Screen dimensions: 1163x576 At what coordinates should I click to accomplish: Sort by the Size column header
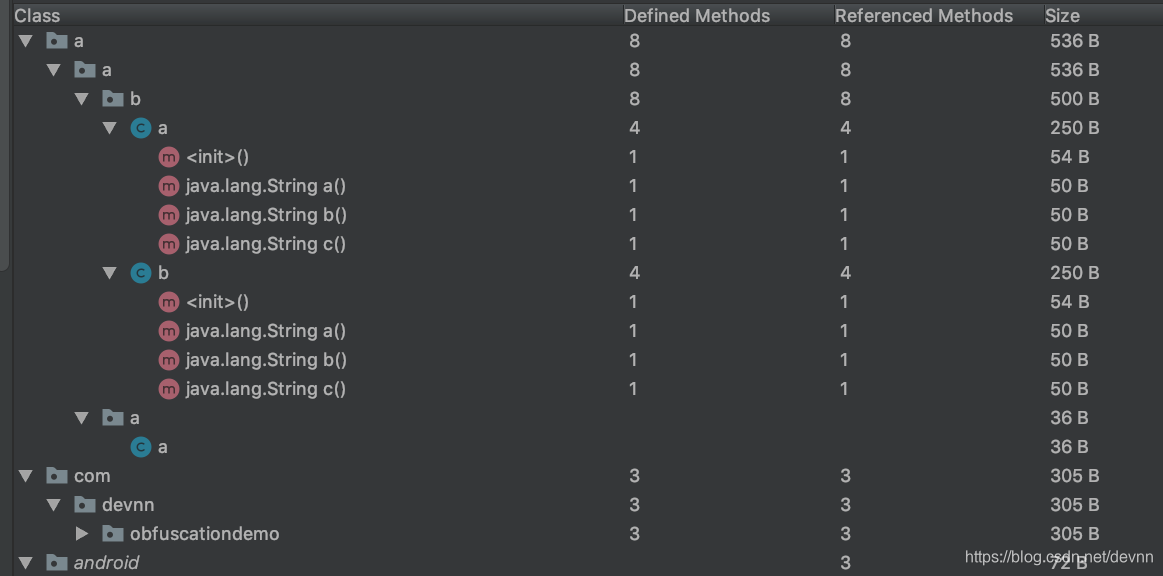[1062, 16]
